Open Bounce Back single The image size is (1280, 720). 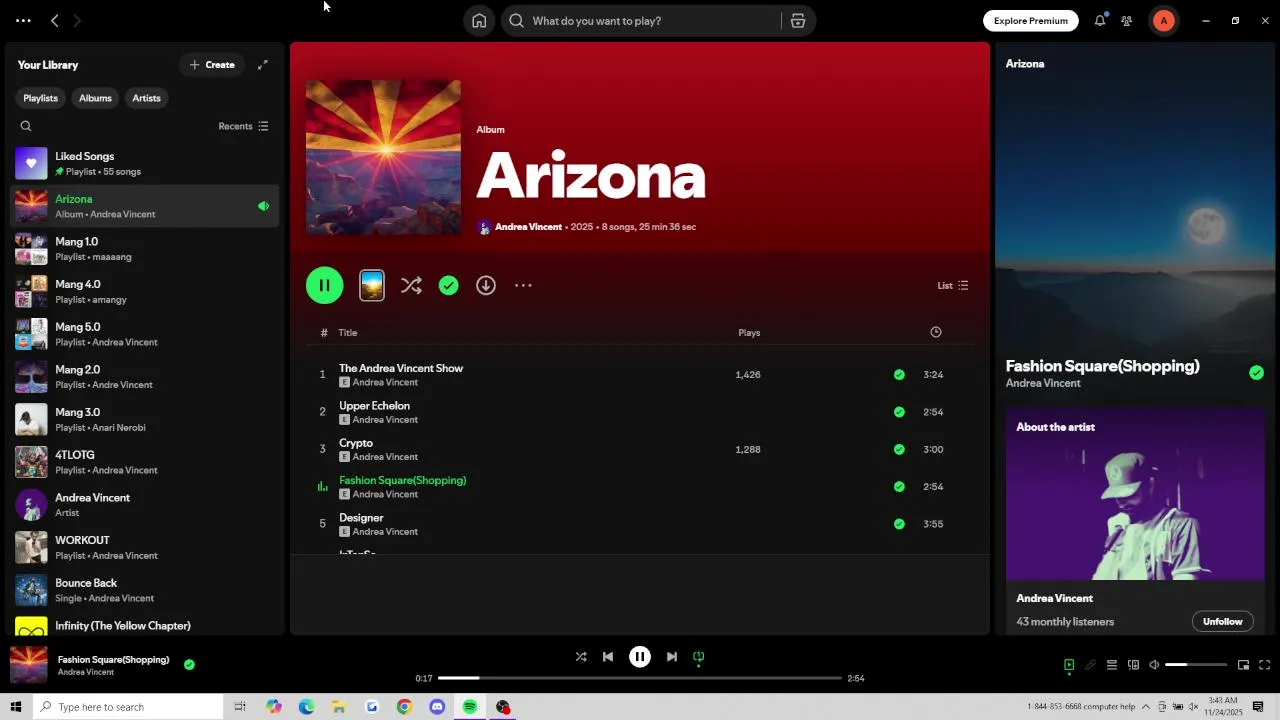click(145, 590)
